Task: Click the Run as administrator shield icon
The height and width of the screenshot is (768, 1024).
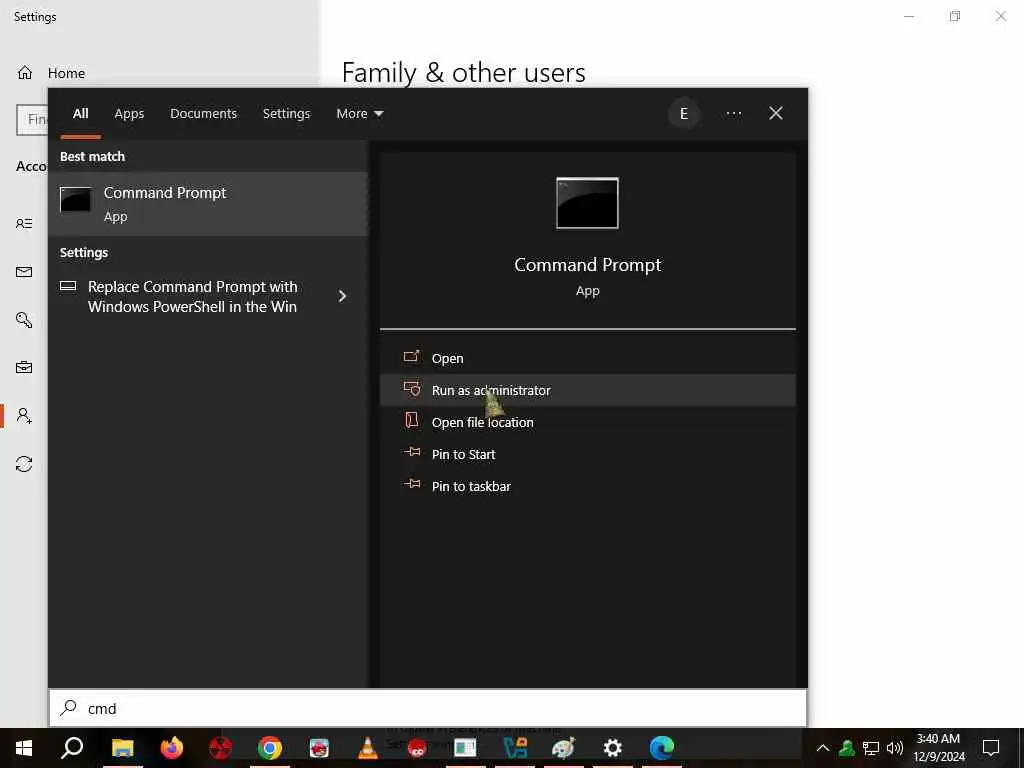Action: [x=412, y=389]
